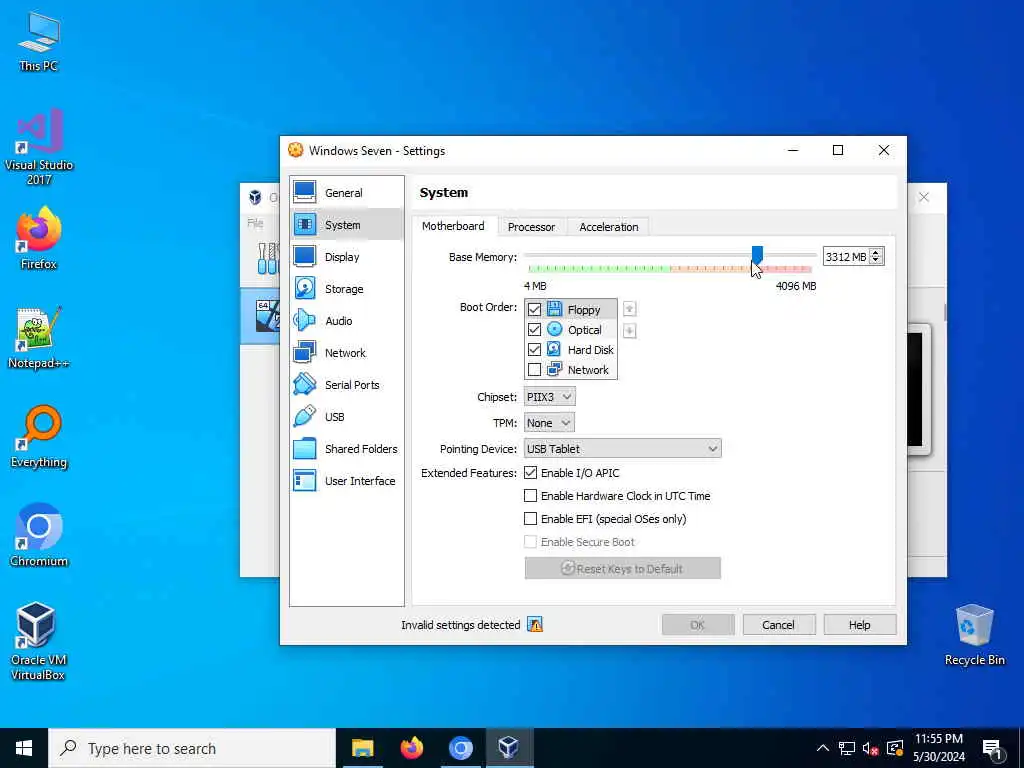
Task: Check Network in boot order
Action: (534, 370)
